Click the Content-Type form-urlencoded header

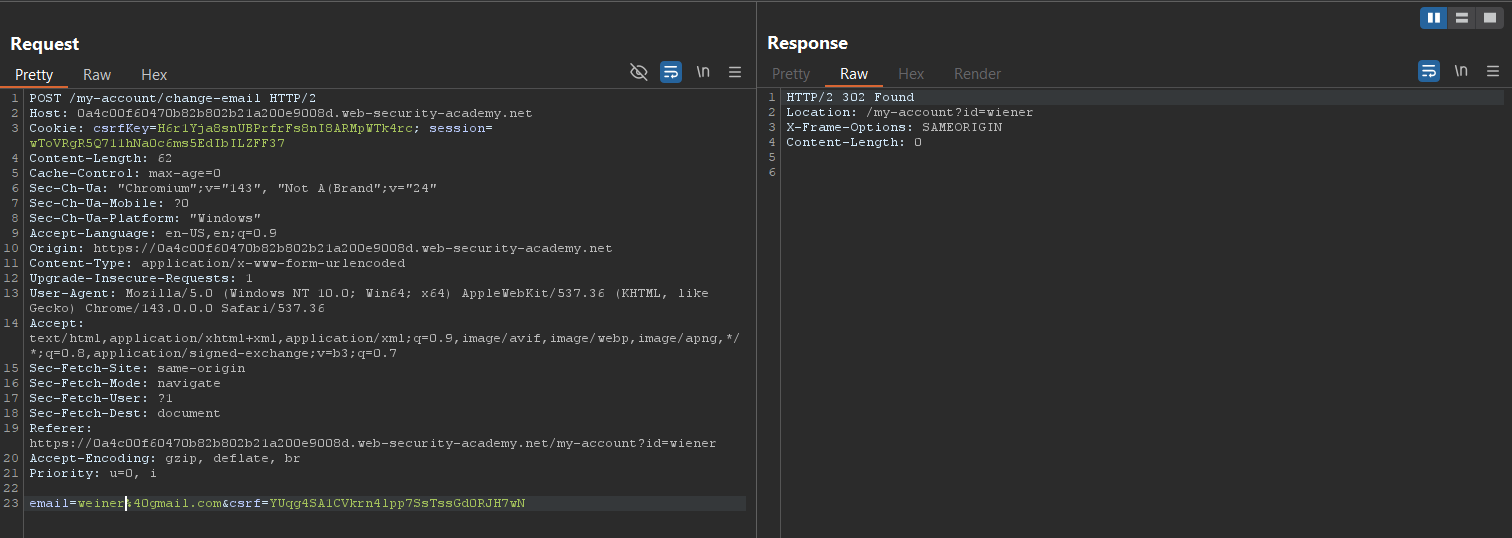pyautogui.click(x=217, y=263)
